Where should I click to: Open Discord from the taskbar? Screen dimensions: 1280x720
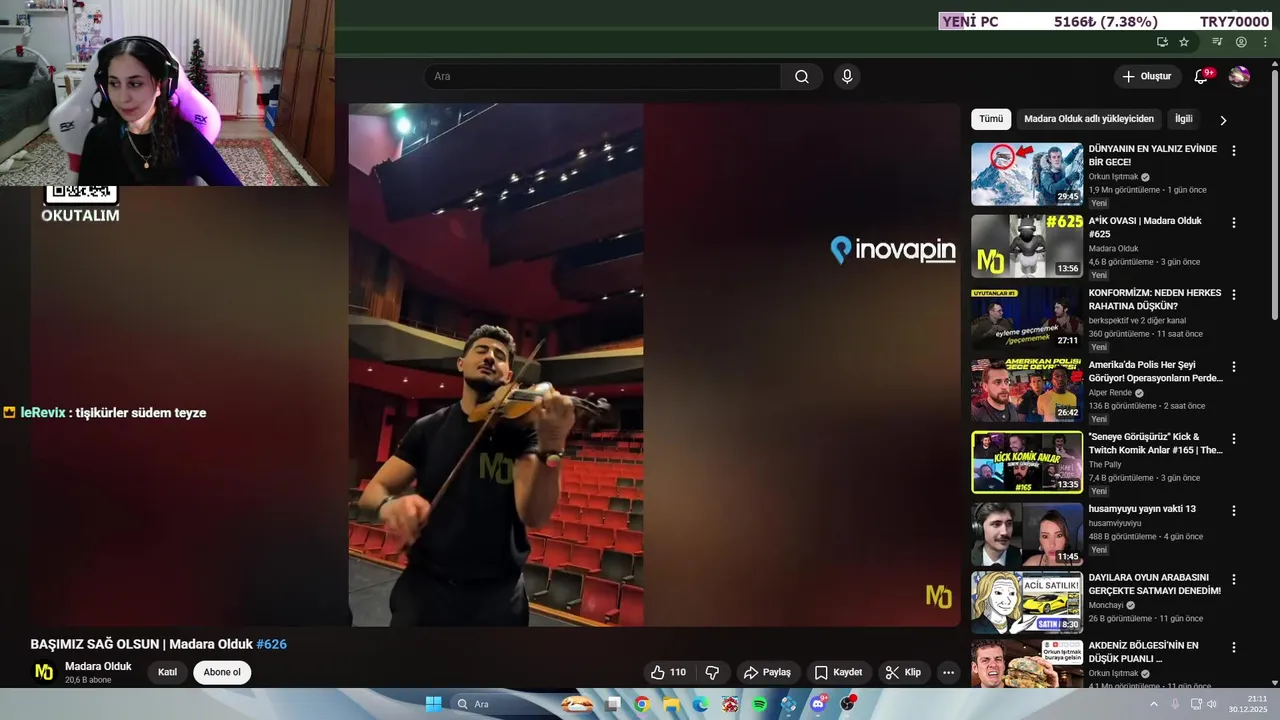[818, 704]
